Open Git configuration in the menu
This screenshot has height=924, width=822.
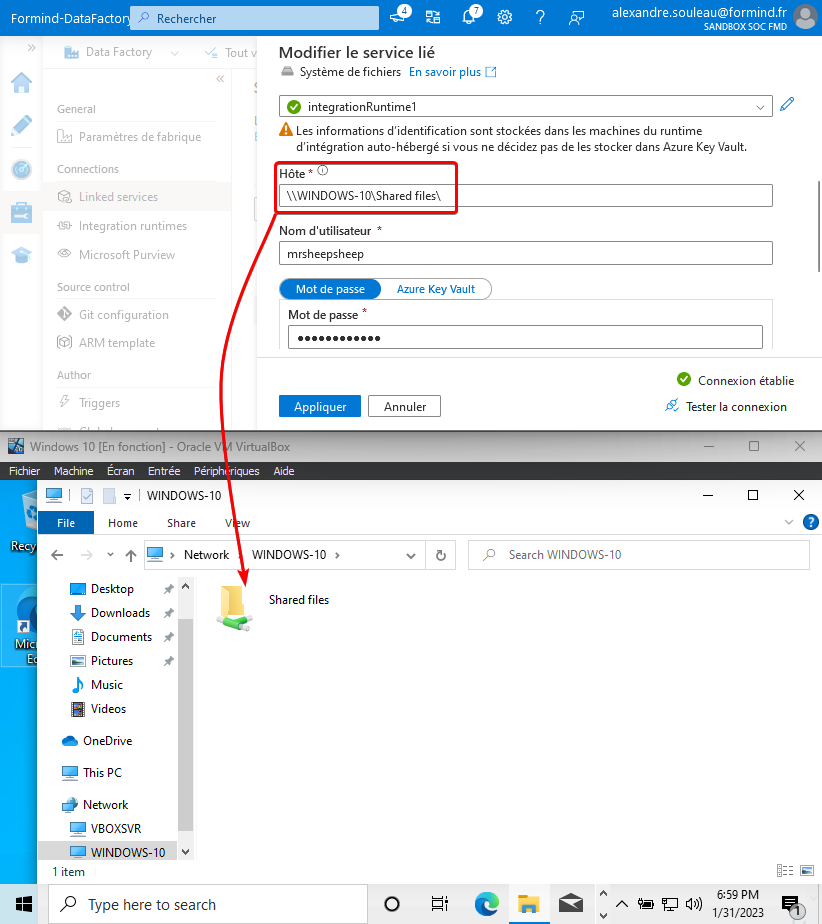coord(124,315)
